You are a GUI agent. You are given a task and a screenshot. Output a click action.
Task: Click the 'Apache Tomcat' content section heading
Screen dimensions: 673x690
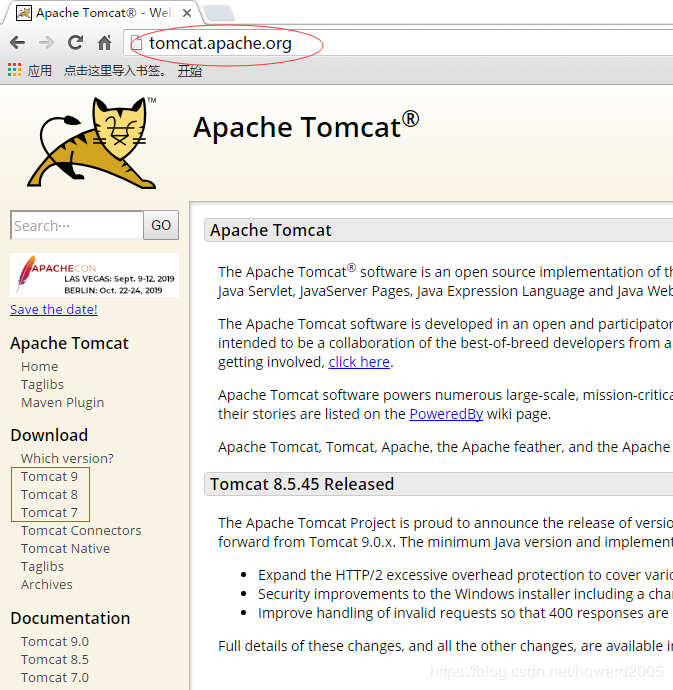(x=271, y=230)
